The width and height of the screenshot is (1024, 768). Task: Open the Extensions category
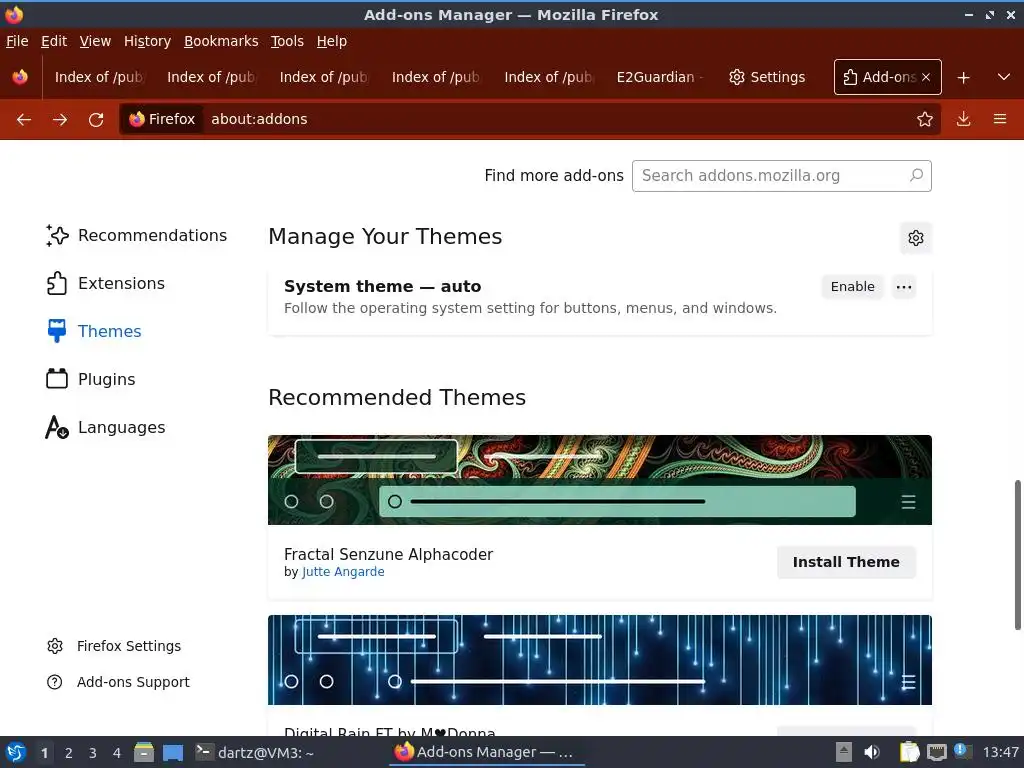[106, 283]
